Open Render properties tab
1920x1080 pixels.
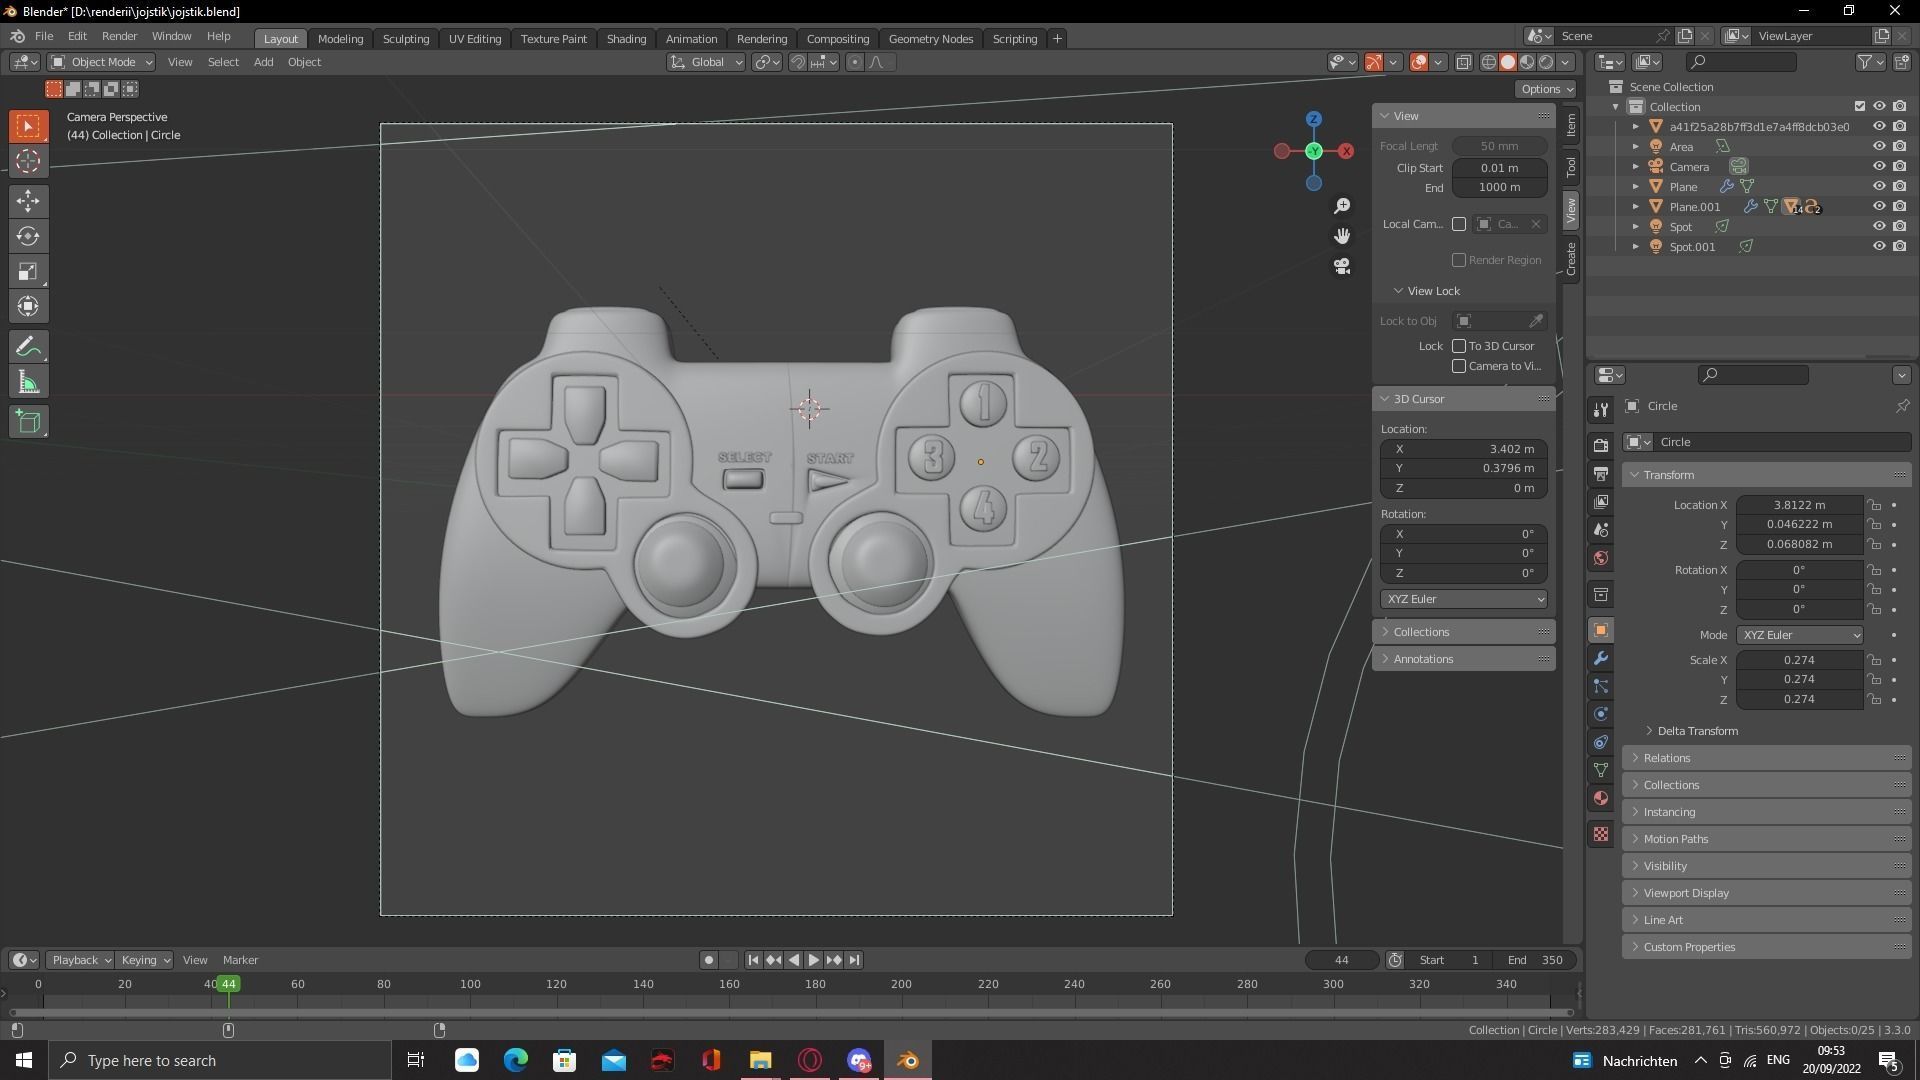pos(1601,446)
